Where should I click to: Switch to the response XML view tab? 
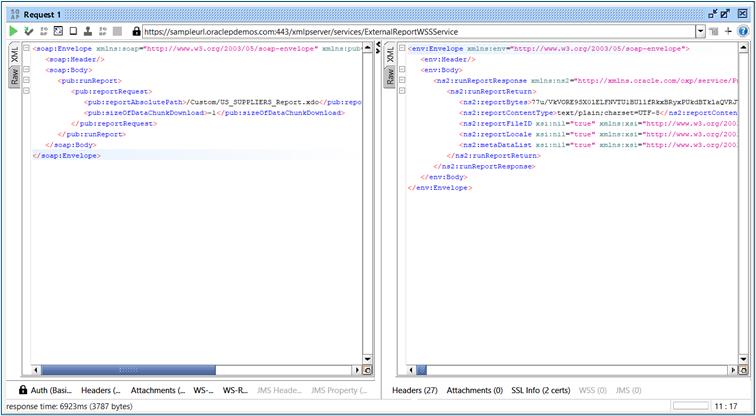(x=390, y=56)
